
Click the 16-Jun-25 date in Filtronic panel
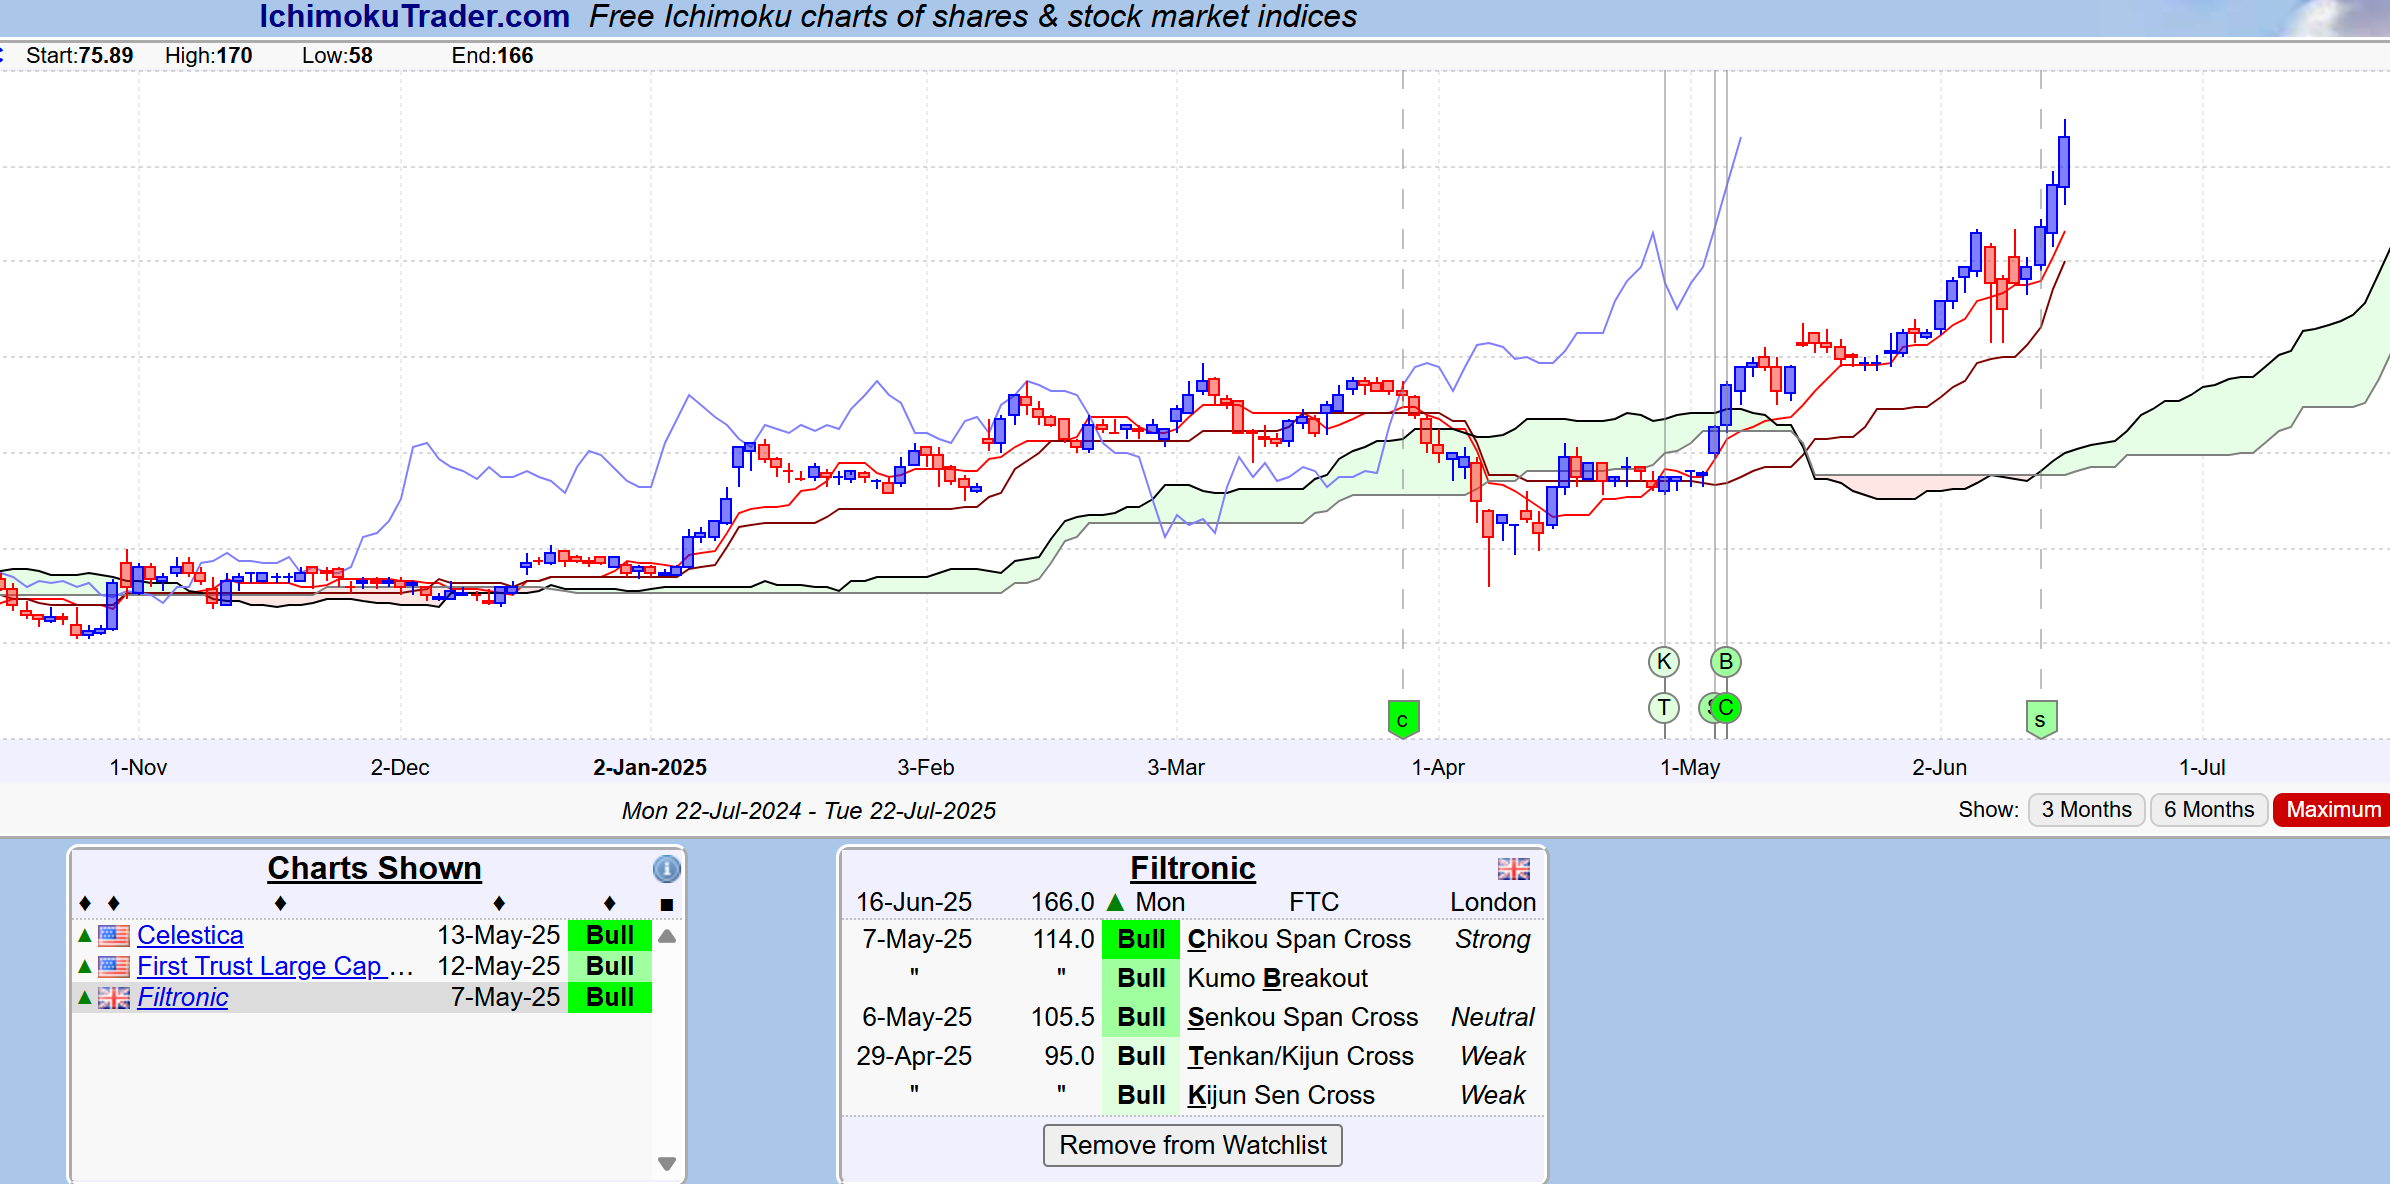point(914,902)
